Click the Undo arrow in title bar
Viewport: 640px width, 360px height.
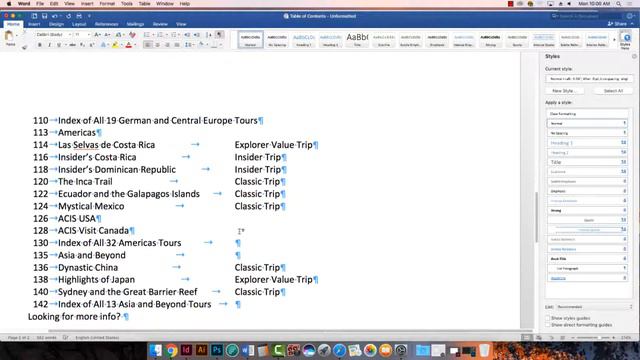click(x=54, y=16)
